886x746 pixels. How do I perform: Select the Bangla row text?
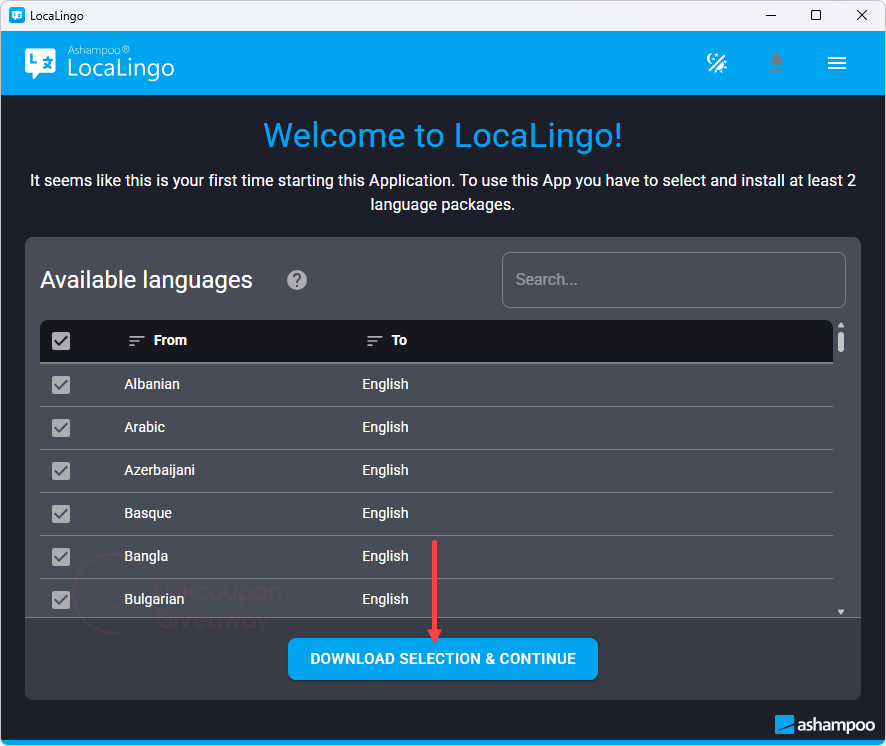[x=146, y=556]
